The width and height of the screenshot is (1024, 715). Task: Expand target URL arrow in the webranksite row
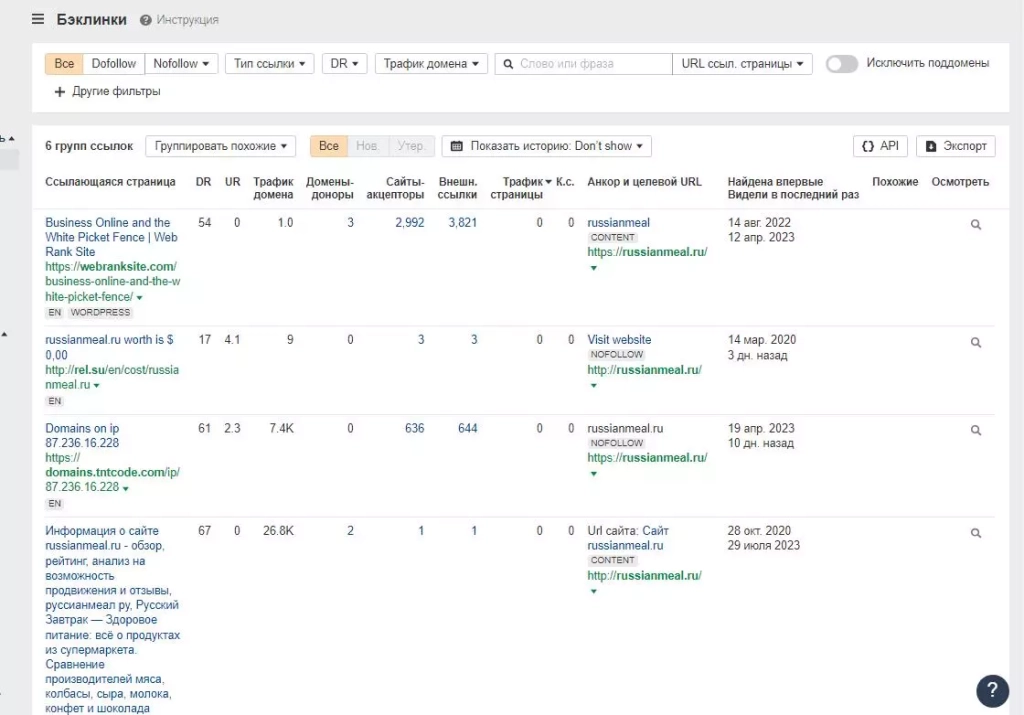[x=593, y=268]
